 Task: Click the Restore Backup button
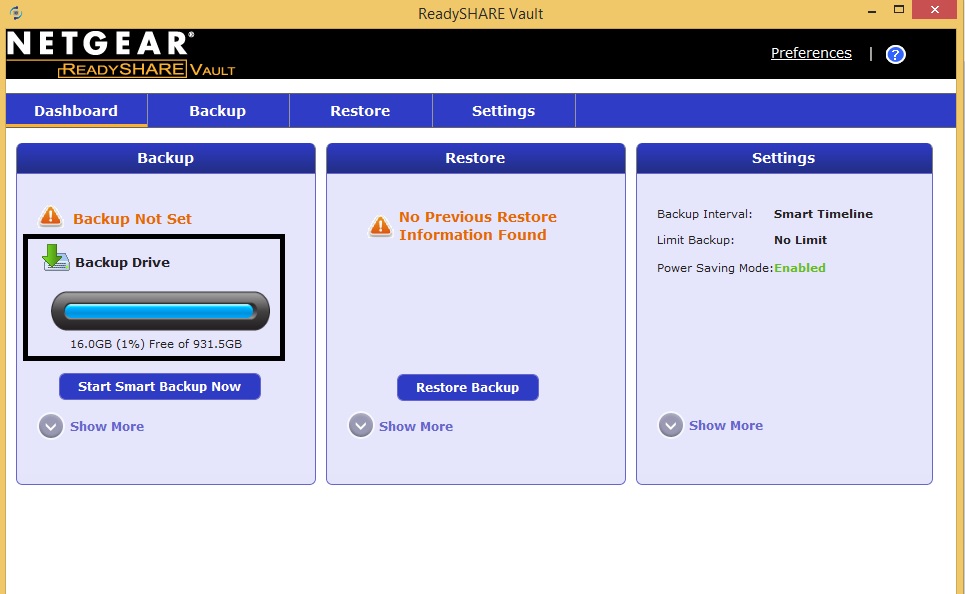[x=468, y=387]
